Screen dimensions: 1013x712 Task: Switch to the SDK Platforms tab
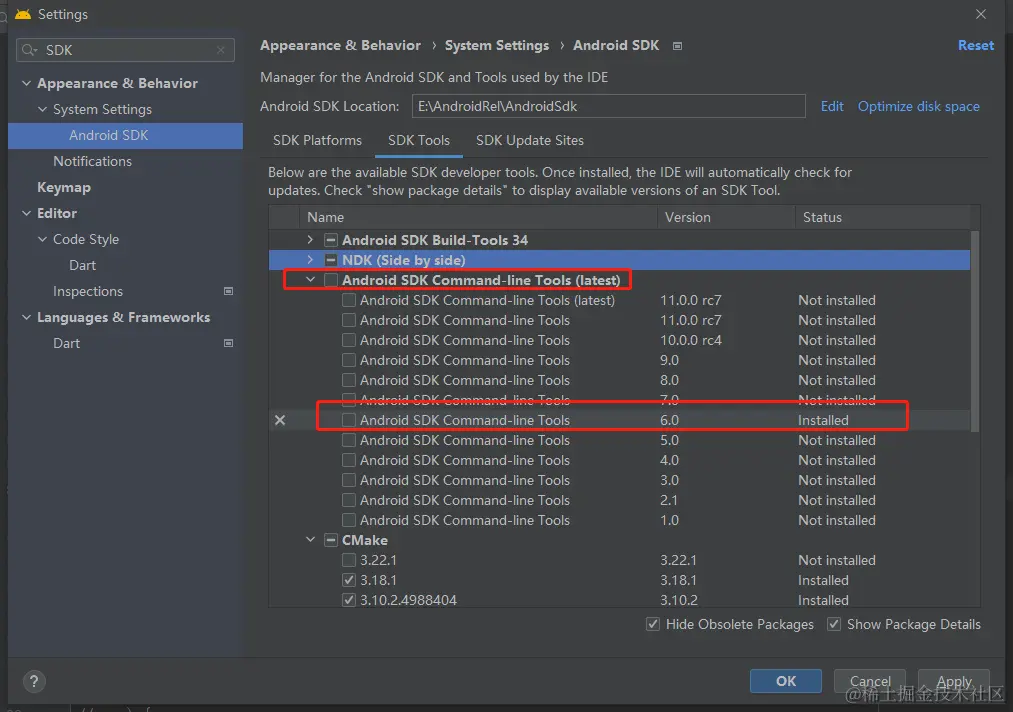coord(317,140)
